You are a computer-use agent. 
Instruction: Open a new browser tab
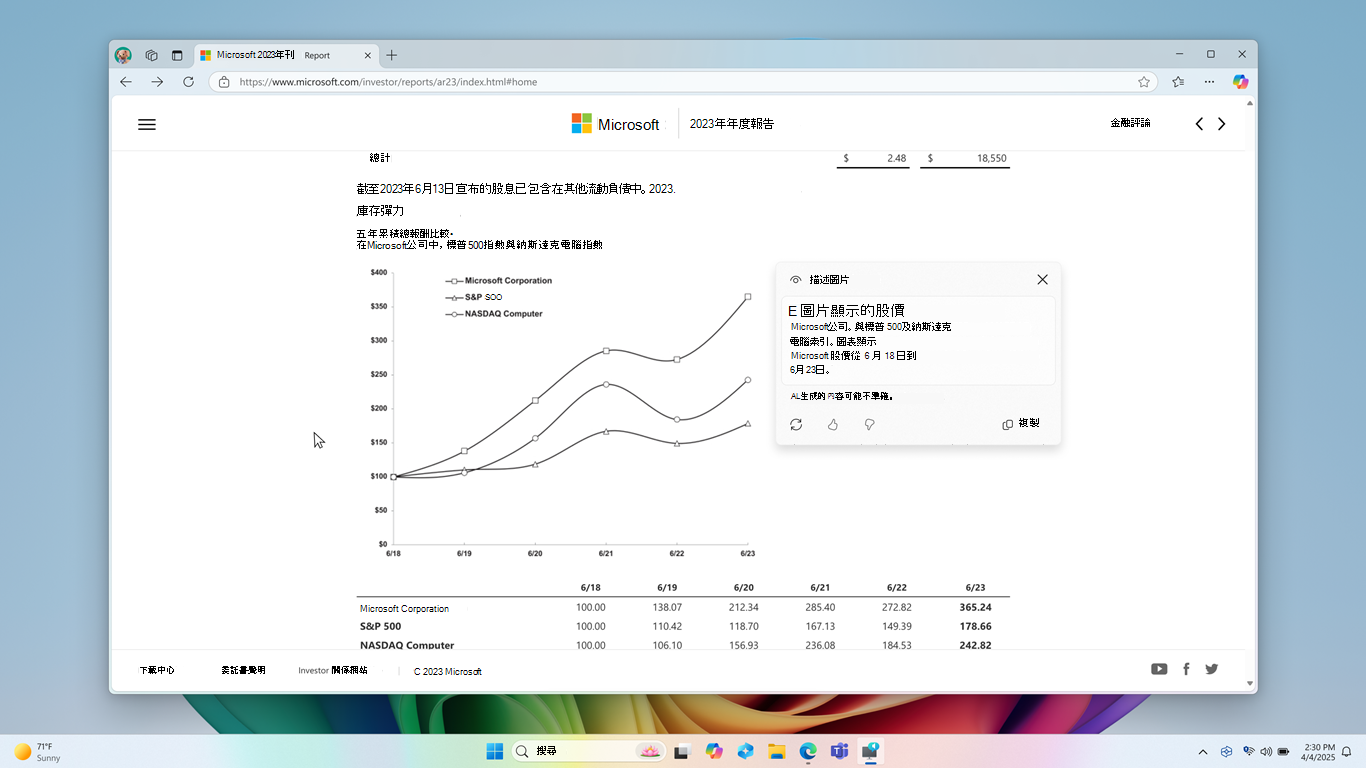(x=392, y=55)
